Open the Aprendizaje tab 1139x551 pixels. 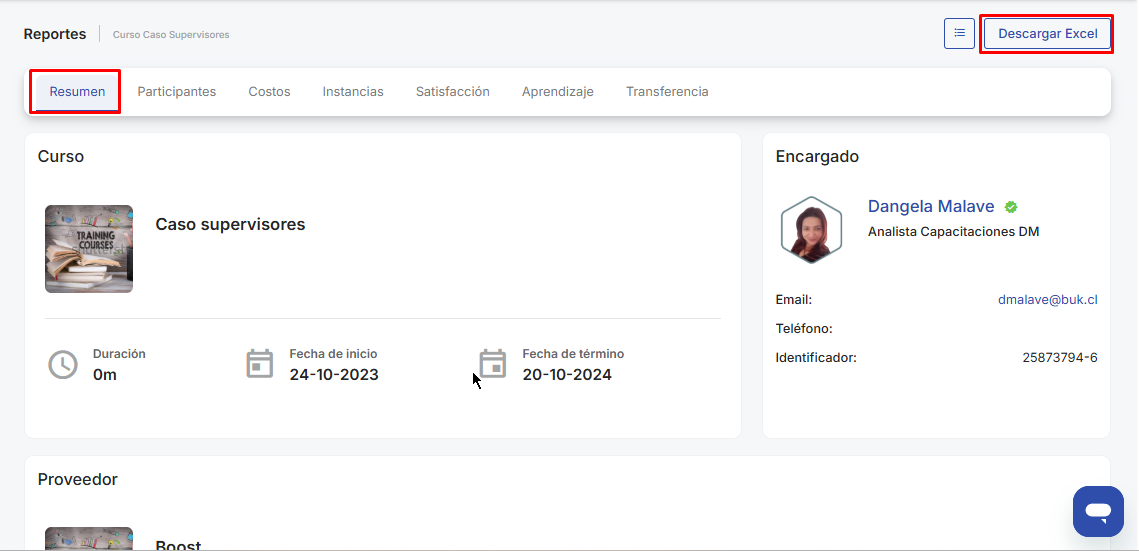pyautogui.click(x=558, y=92)
